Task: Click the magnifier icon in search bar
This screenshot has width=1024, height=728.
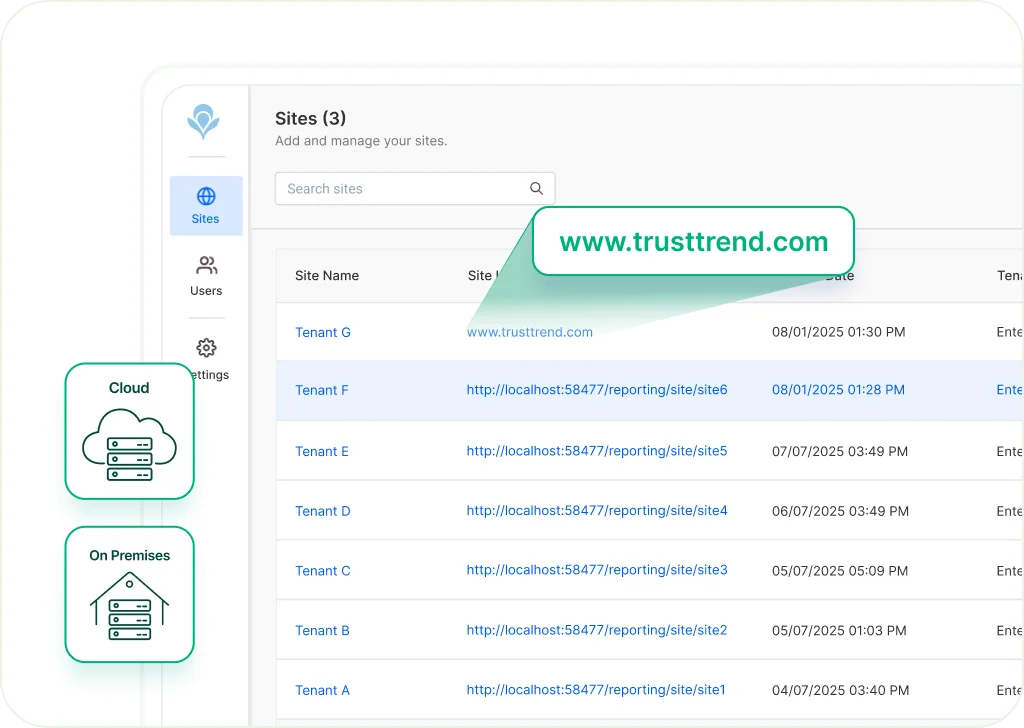Action: click(536, 188)
